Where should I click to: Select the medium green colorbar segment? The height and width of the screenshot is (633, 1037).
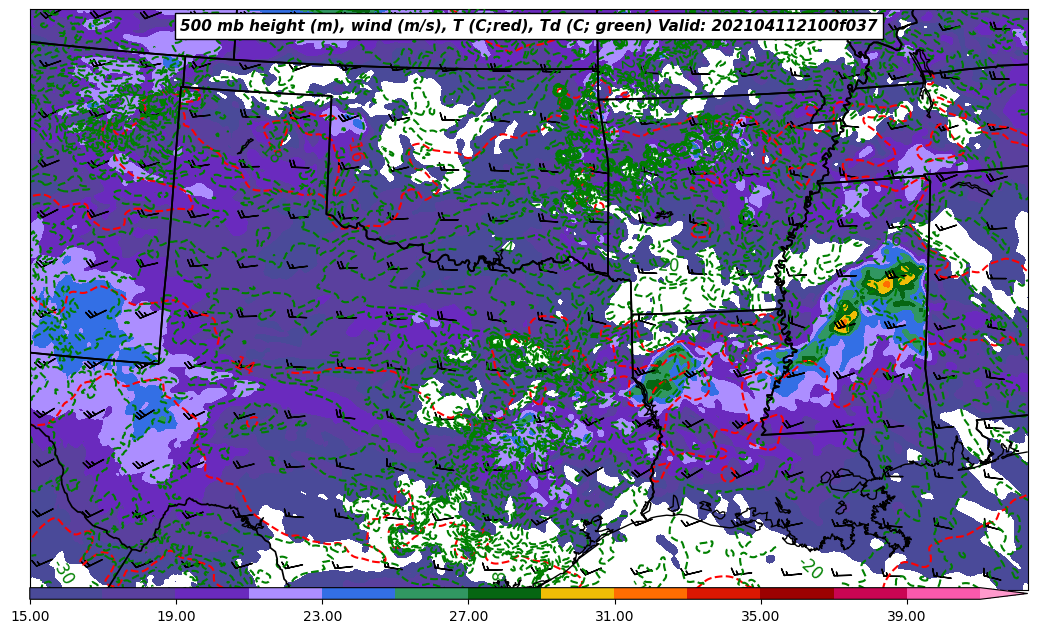[432, 593]
